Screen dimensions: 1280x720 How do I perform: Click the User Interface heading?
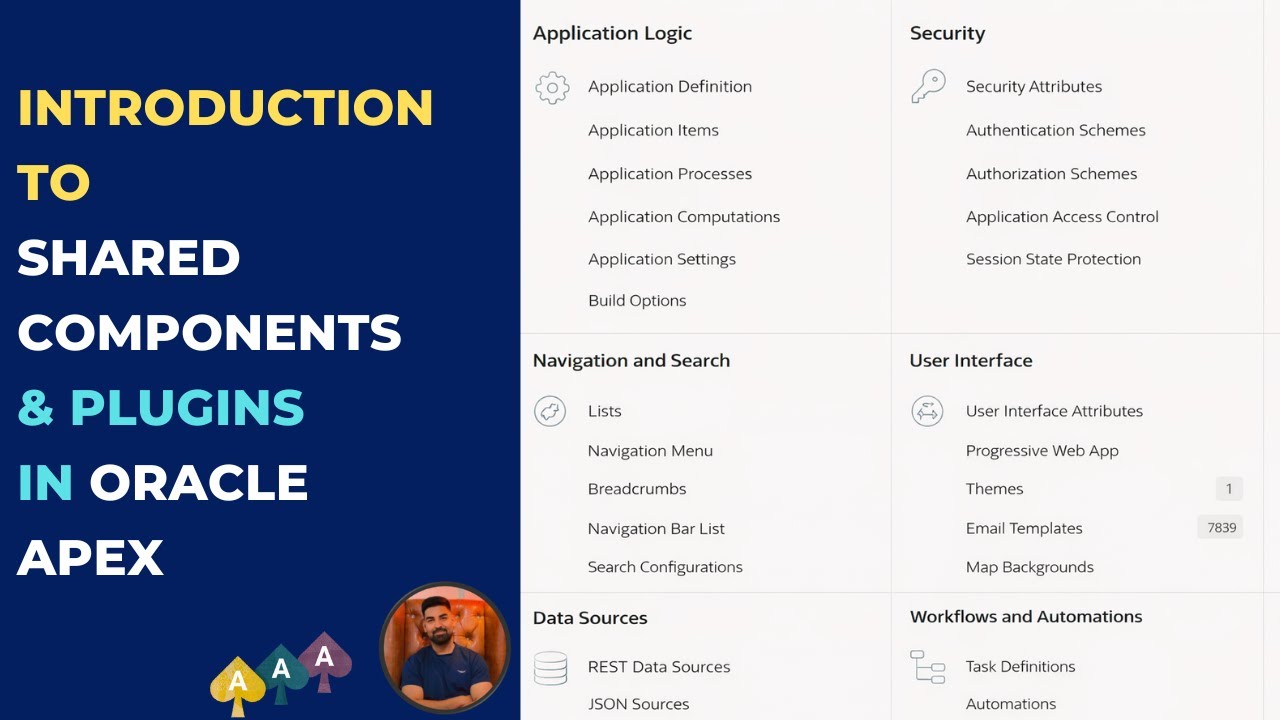971,361
